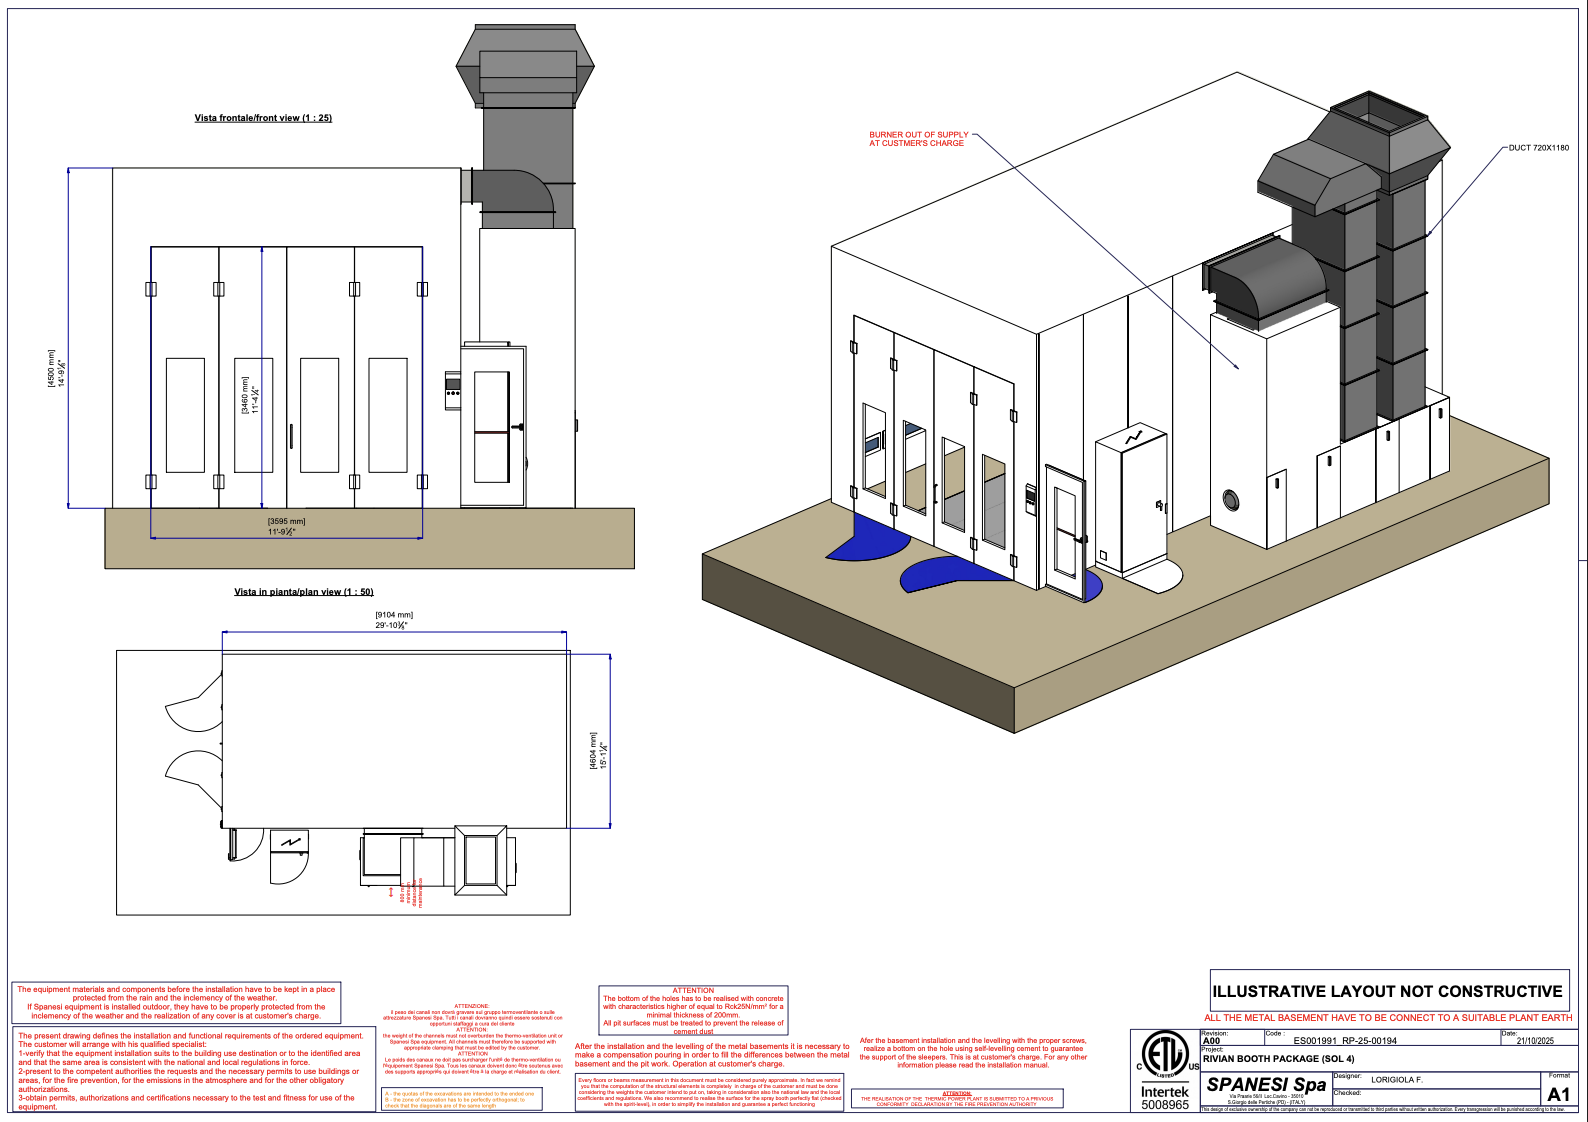The image size is (1588, 1122).
Task: Click the ETL Listed certification logo
Action: [x=1165, y=1056]
